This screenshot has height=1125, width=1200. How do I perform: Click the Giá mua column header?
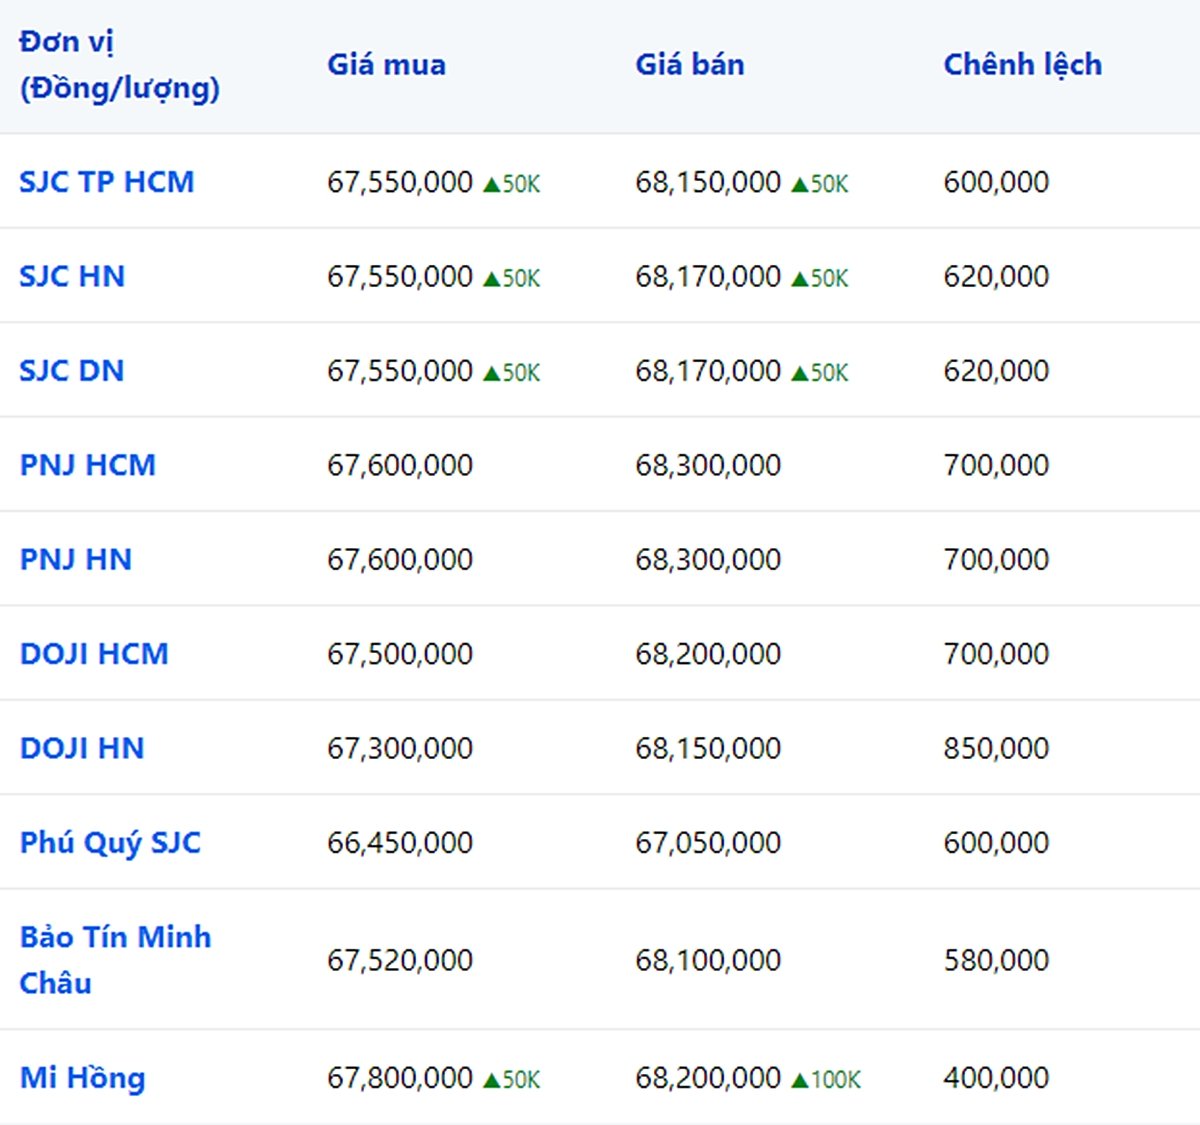(x=386, y=65)
